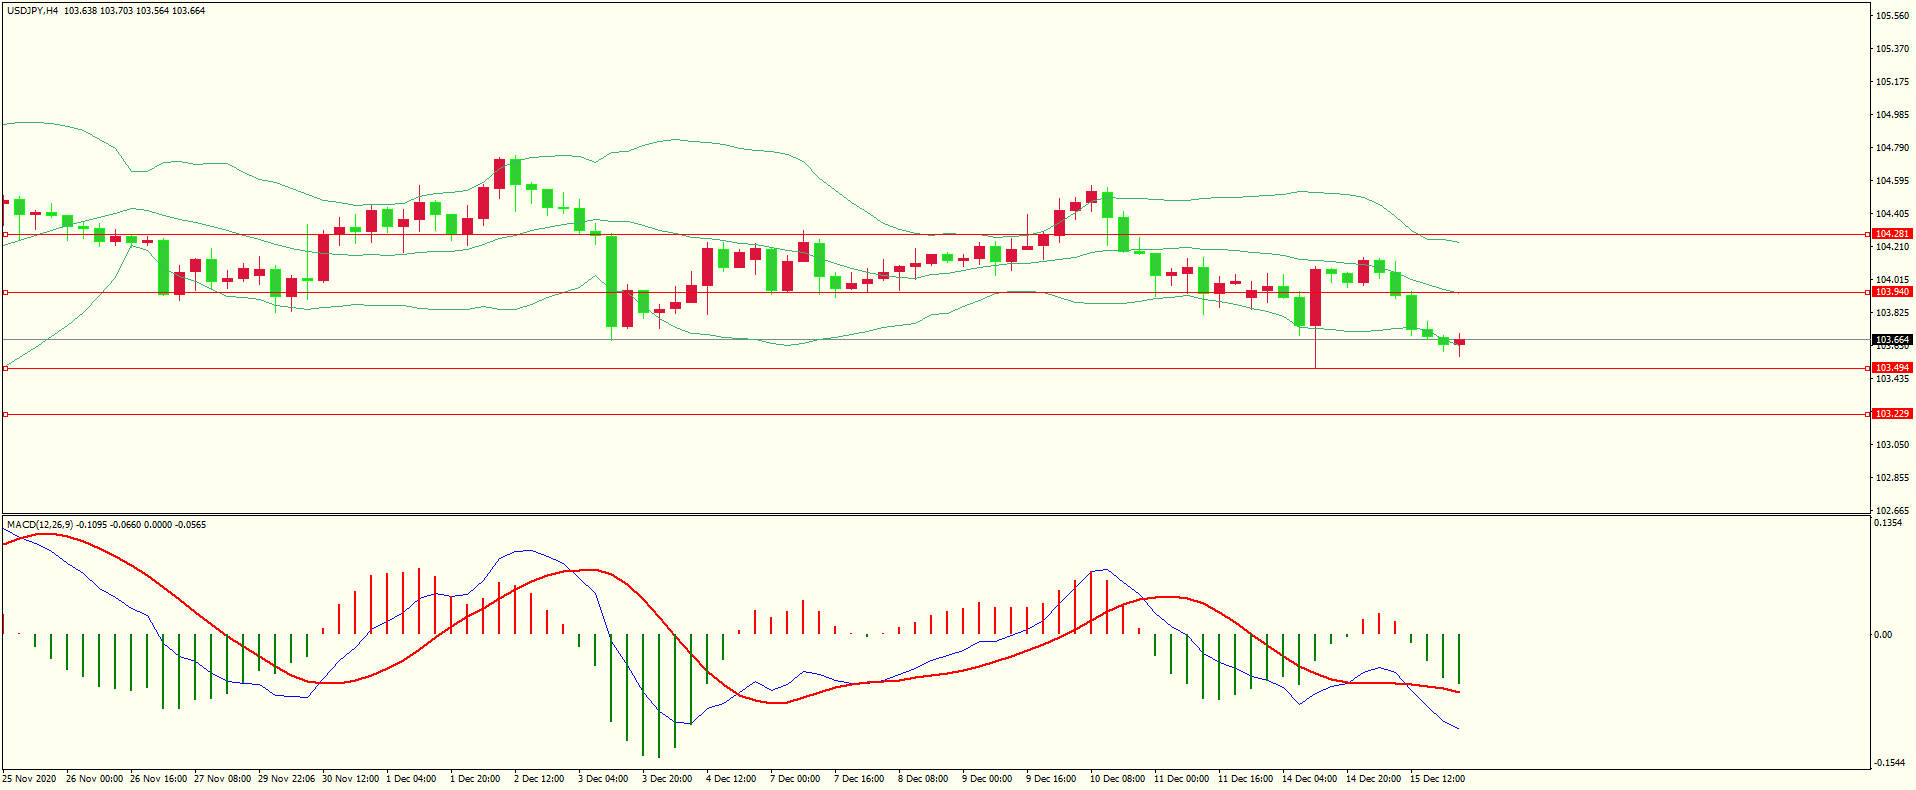Click the current price 103.664 label
The image size is (1916, 790).
pos(1891,340)
